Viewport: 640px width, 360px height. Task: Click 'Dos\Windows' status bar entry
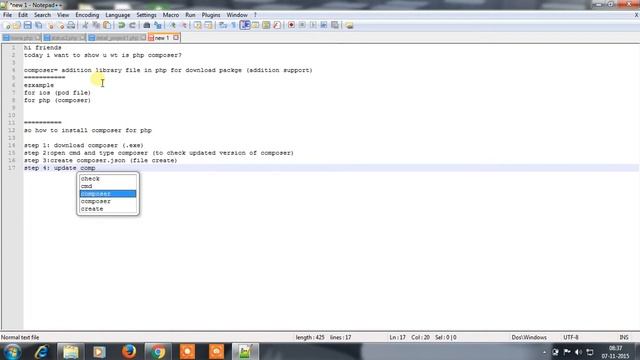pyautogui.click(x=529, y=338)
